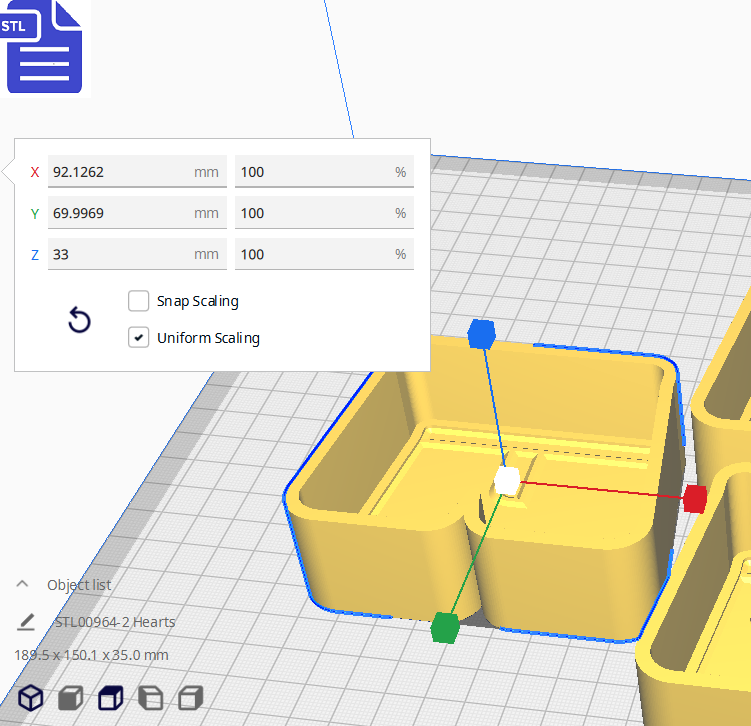
Task: Select the front view camera icon
Action: click(70, 697)
